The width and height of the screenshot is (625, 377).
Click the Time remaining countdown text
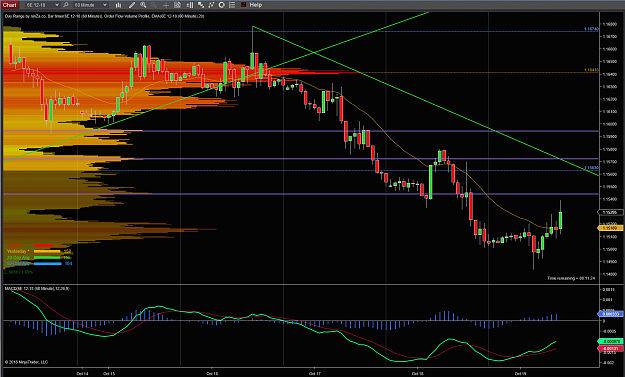[571, 278]
